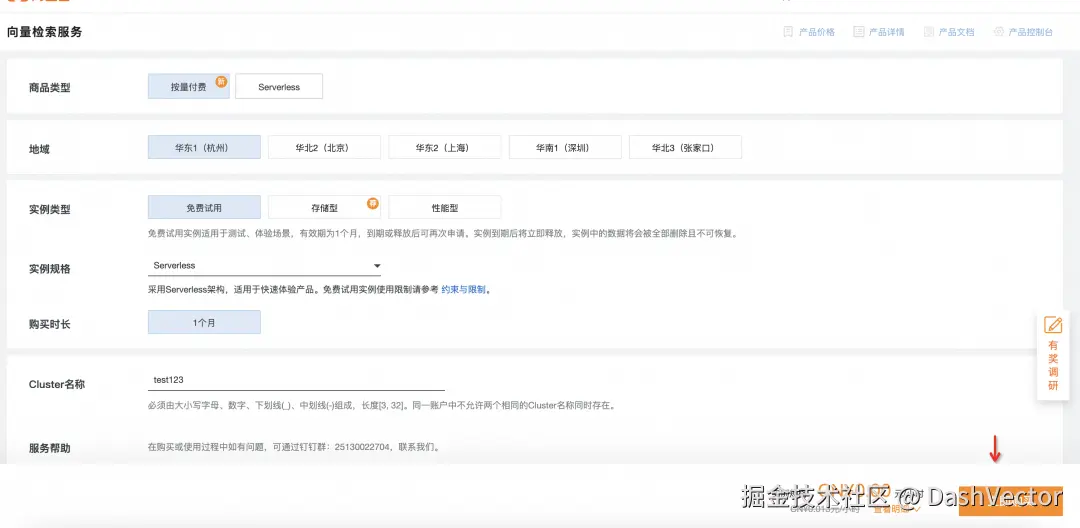Click the 实例规格 dropdown arrow
1080x528 pixels.
click(377, 266)
